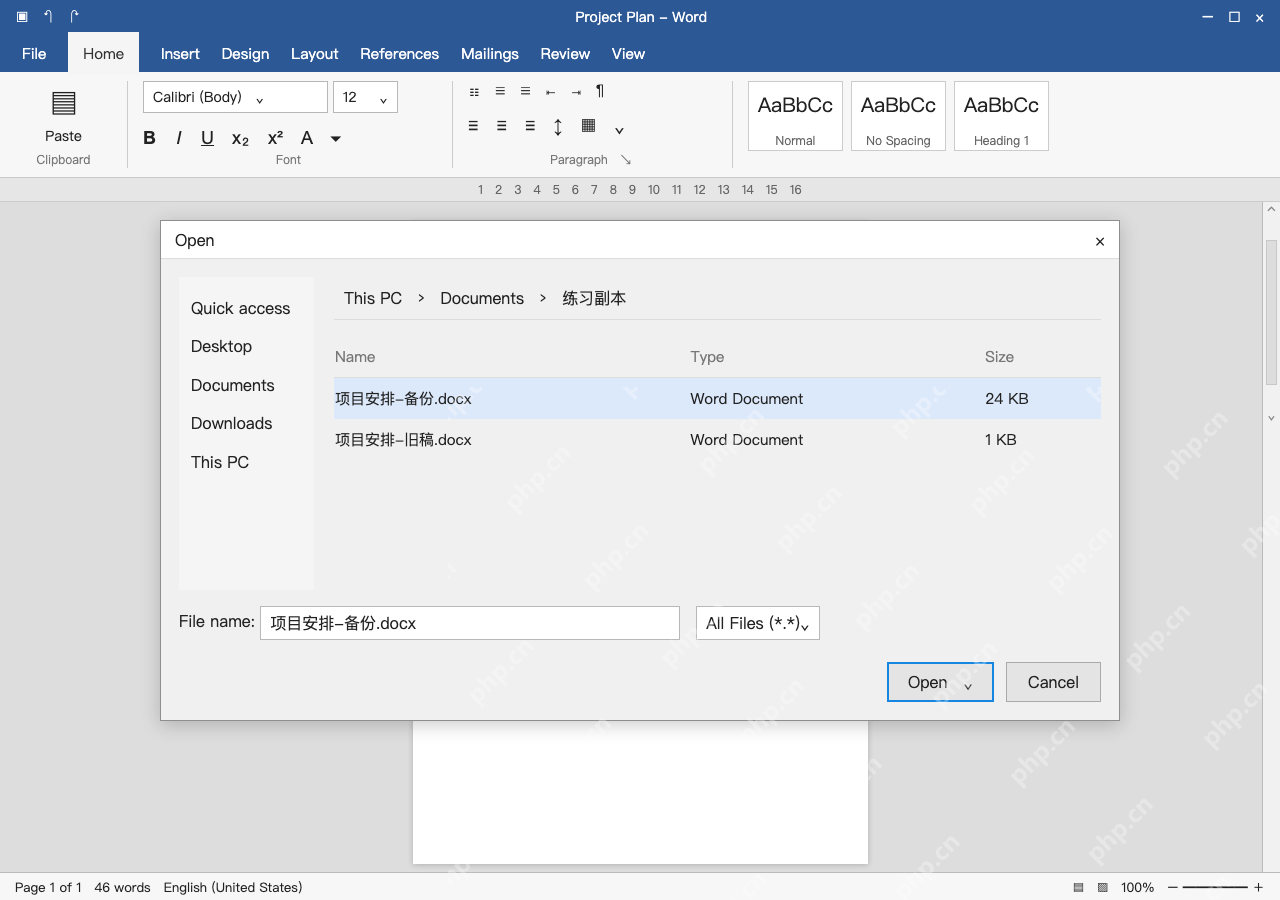1280x900 pixels.
Task: Click 练习副本 in the breadcrumb path
Action: coord(594,298)
